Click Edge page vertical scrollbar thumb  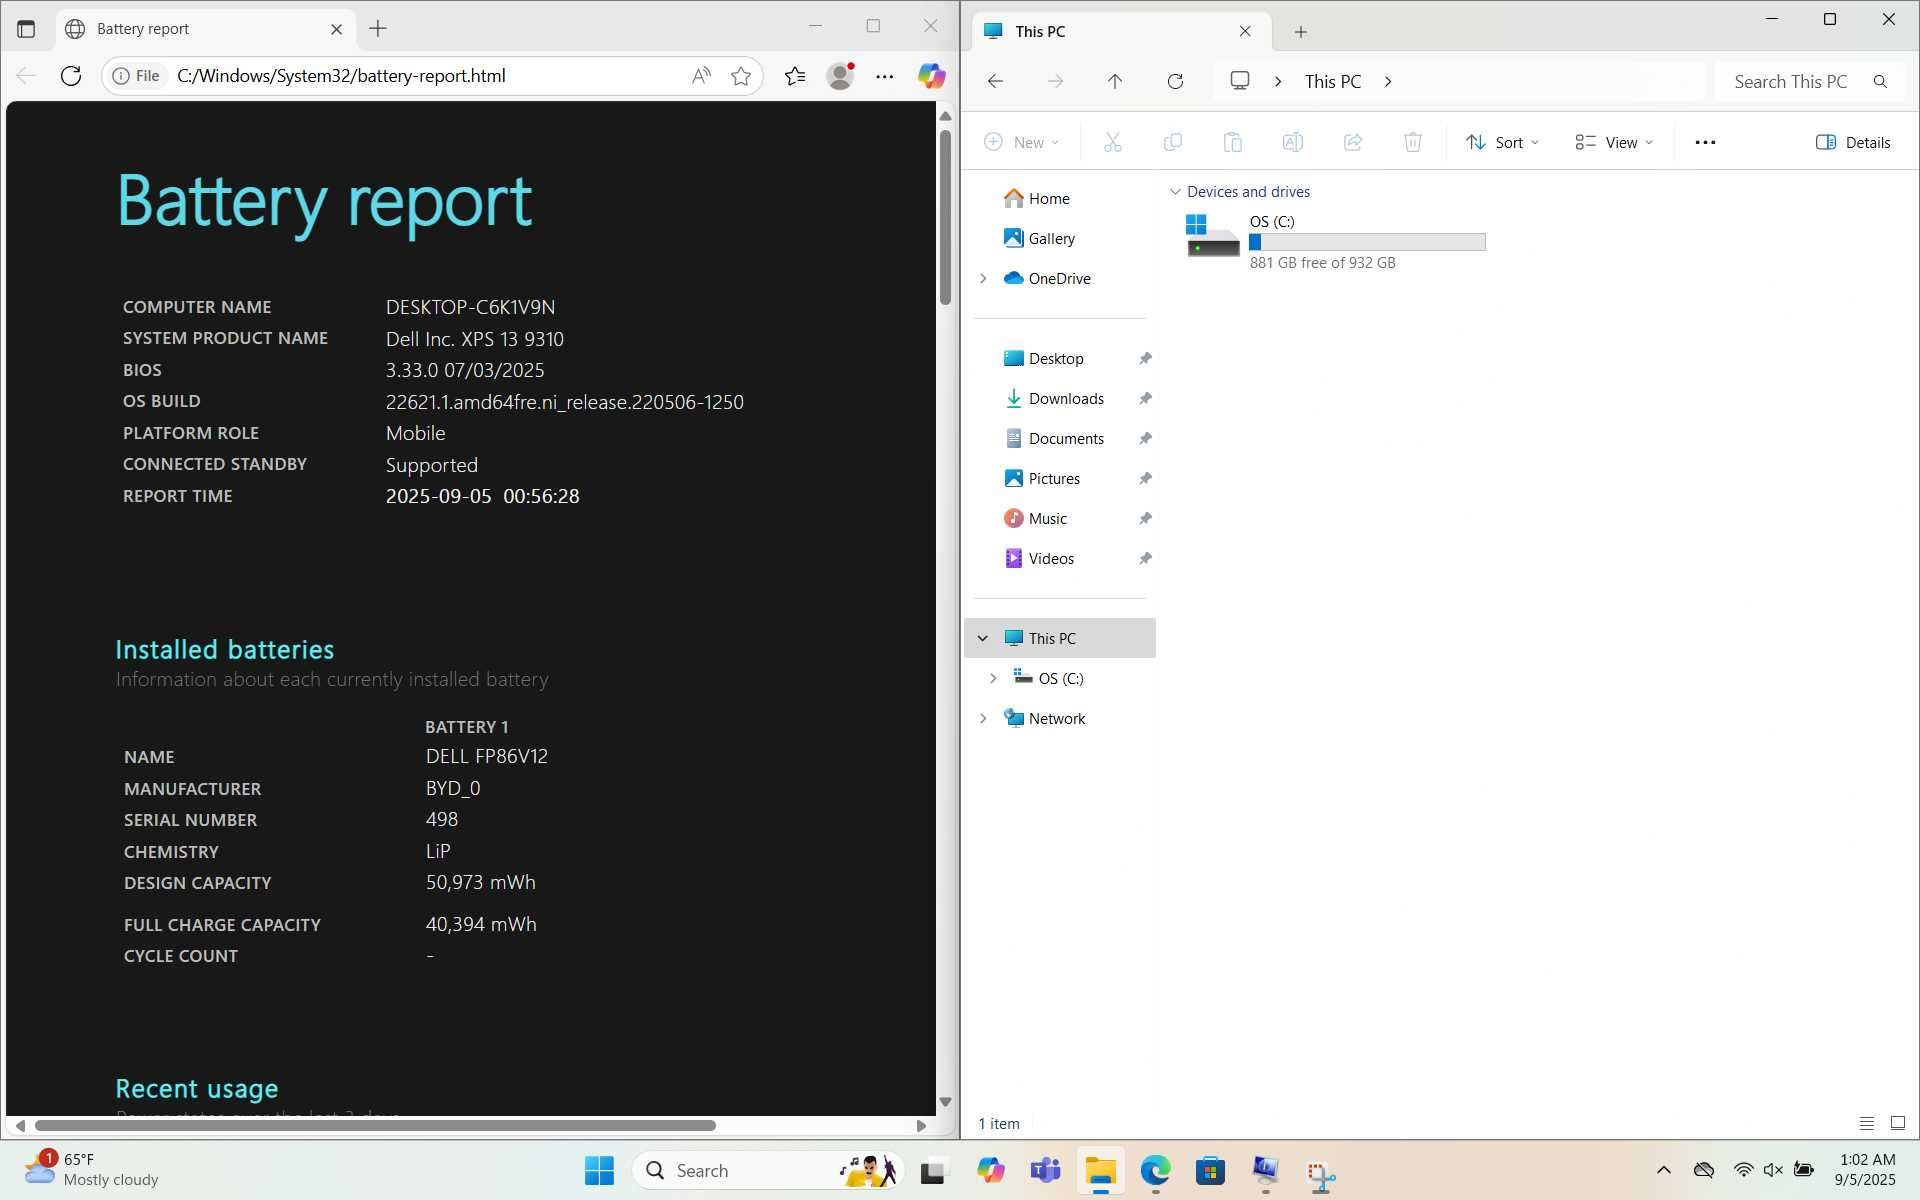pos(945,217)
